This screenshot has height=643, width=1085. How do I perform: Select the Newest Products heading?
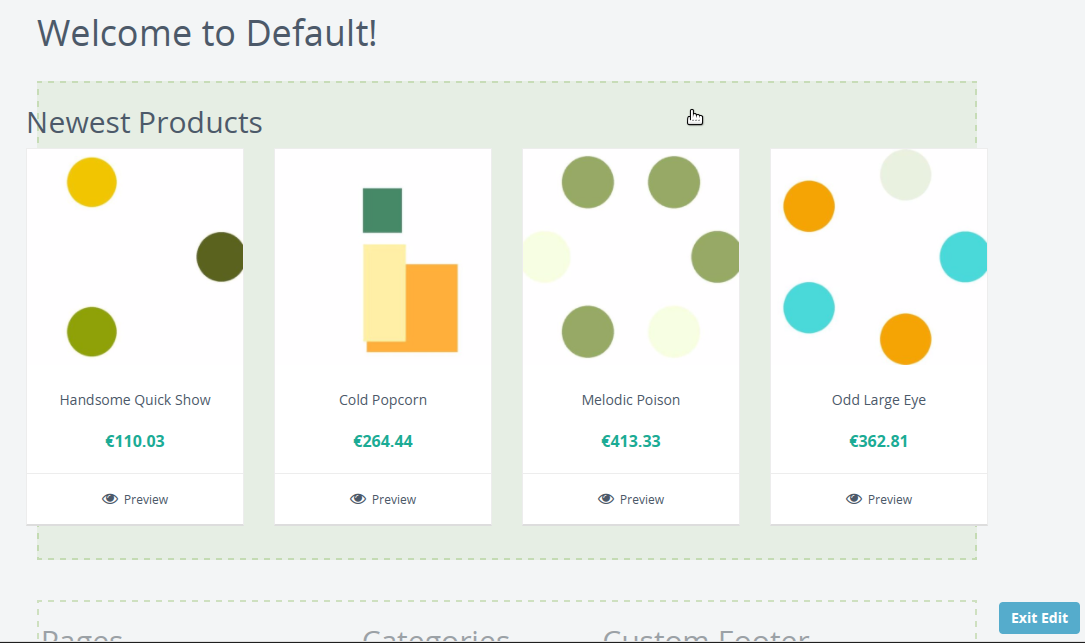145,123
